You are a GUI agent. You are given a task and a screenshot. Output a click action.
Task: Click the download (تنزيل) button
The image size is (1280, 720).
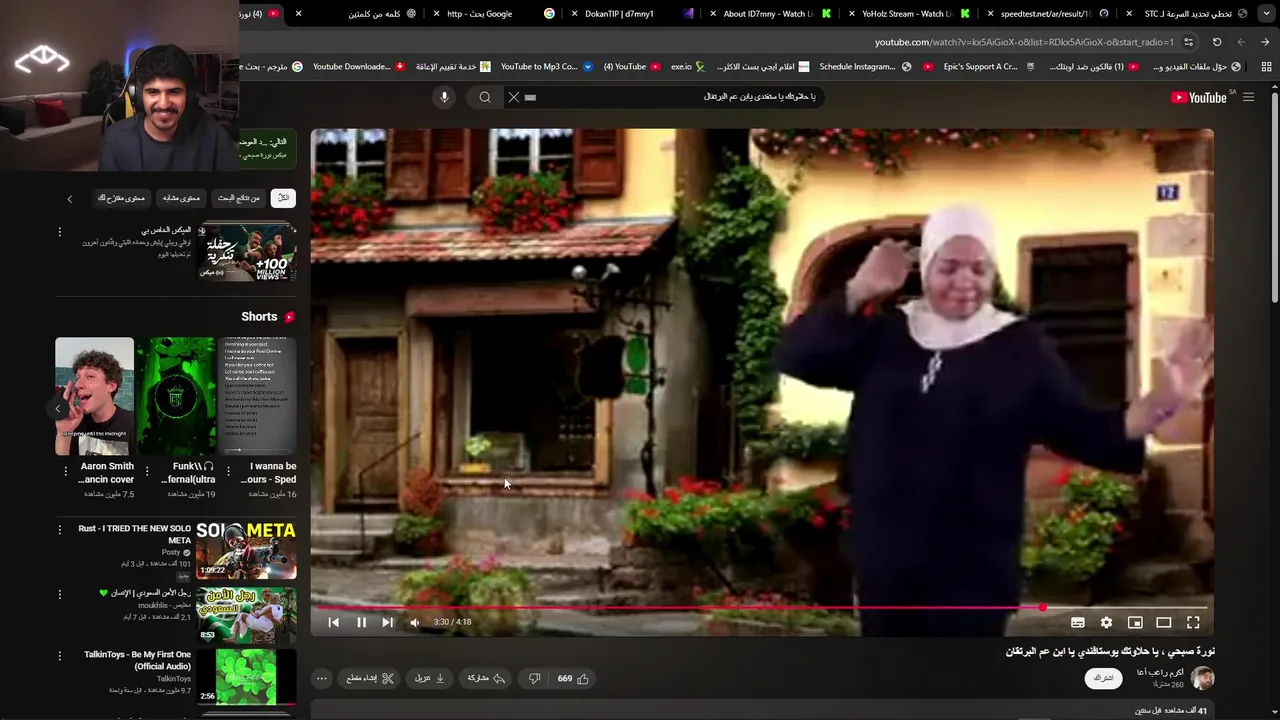pos(430,678)
